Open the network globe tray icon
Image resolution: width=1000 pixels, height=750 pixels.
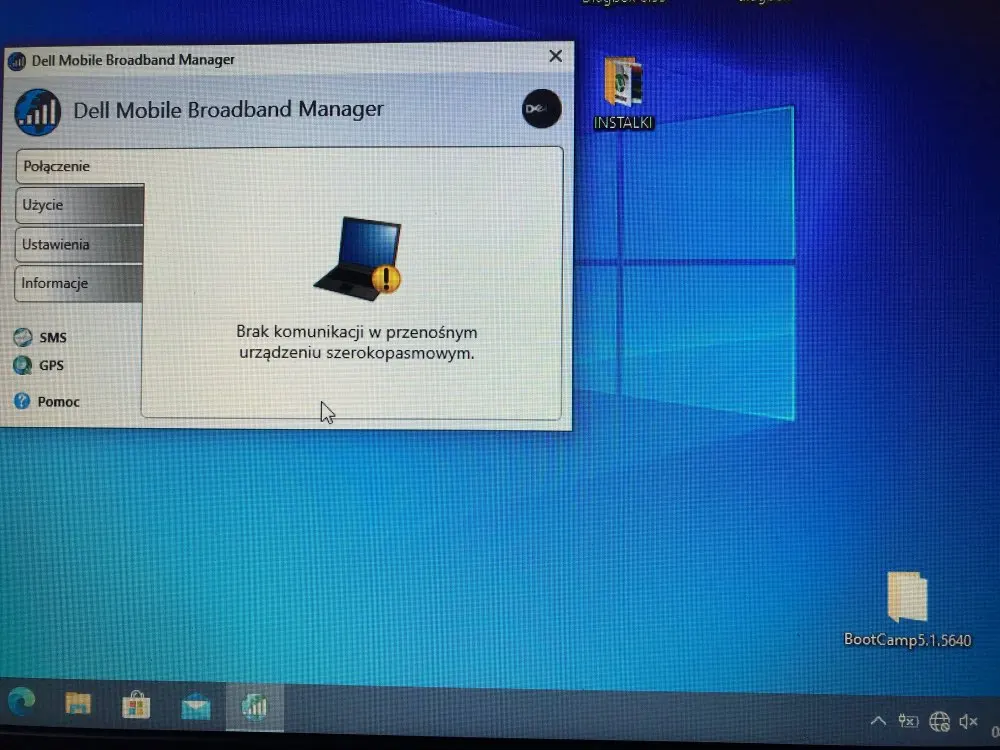[x=939, y=721]
